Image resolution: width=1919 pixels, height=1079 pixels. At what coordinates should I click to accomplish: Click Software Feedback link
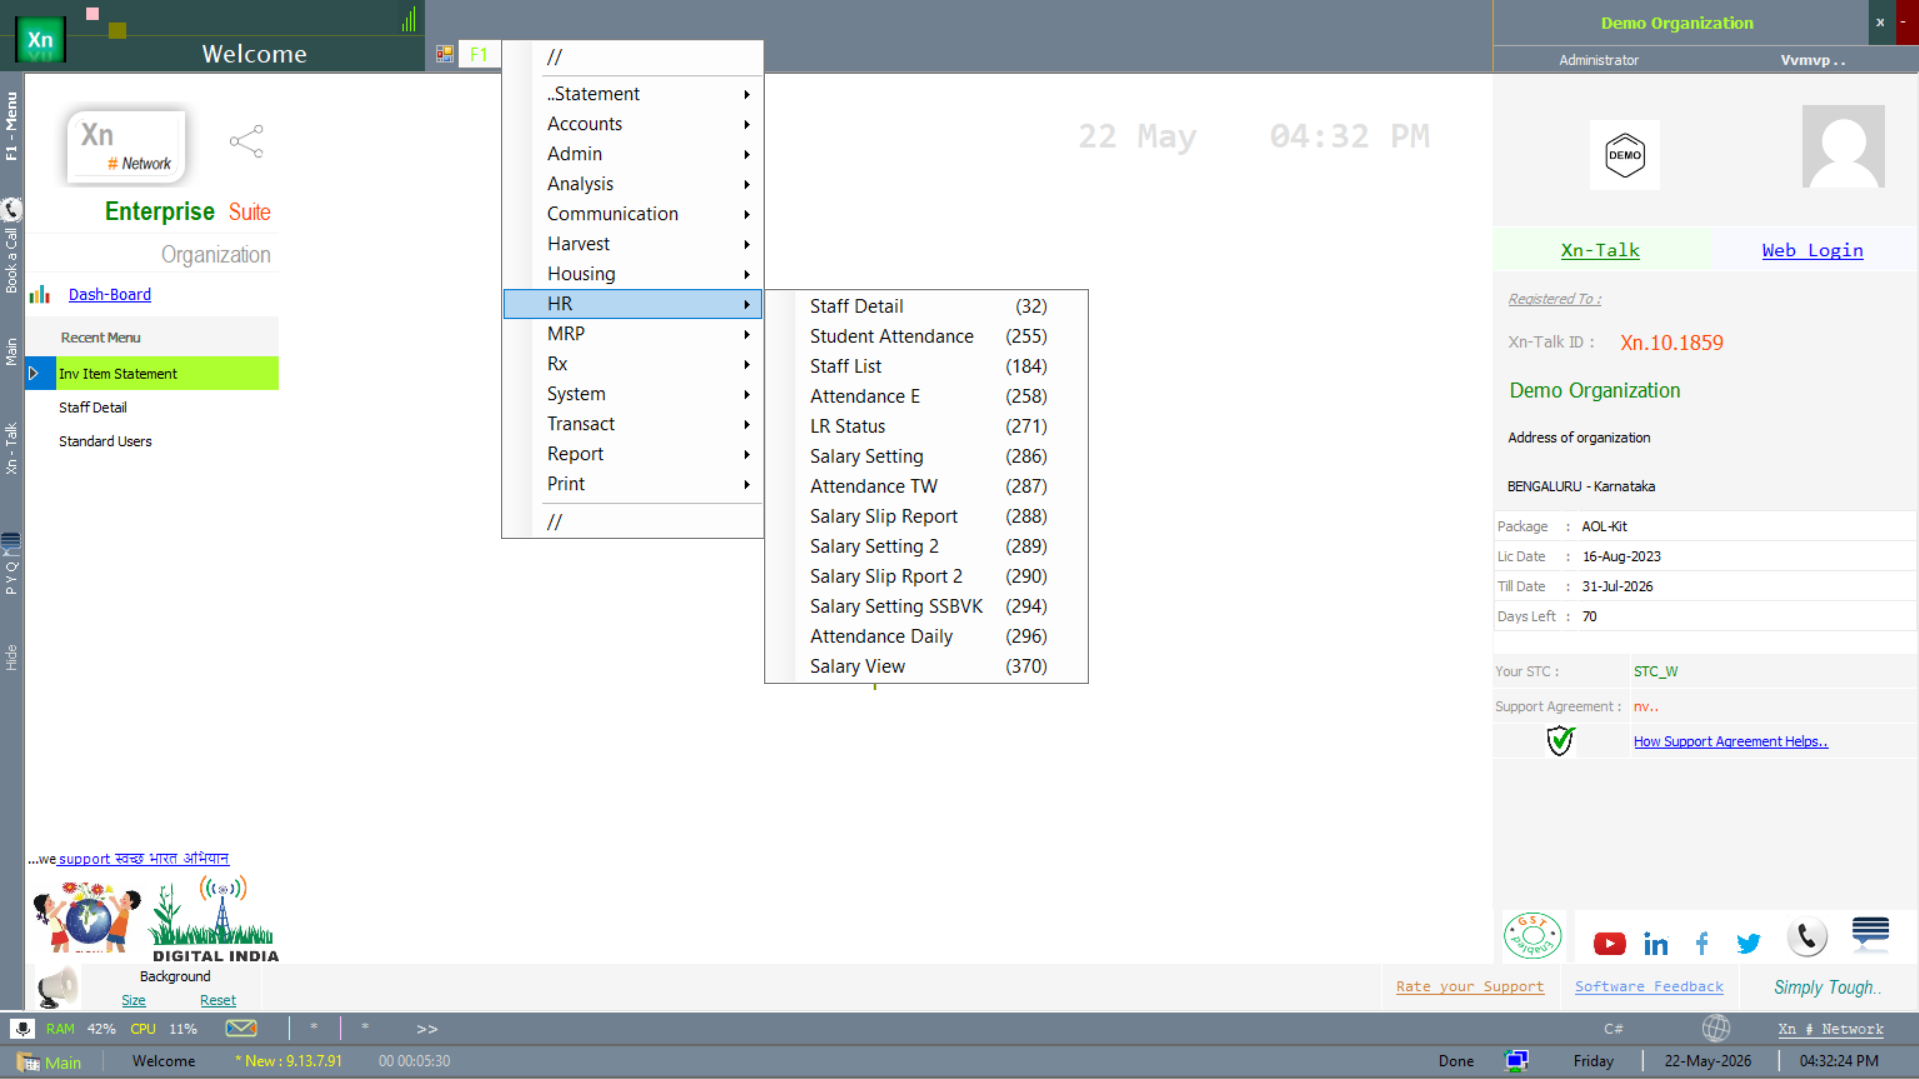[x=1649, y=986]
